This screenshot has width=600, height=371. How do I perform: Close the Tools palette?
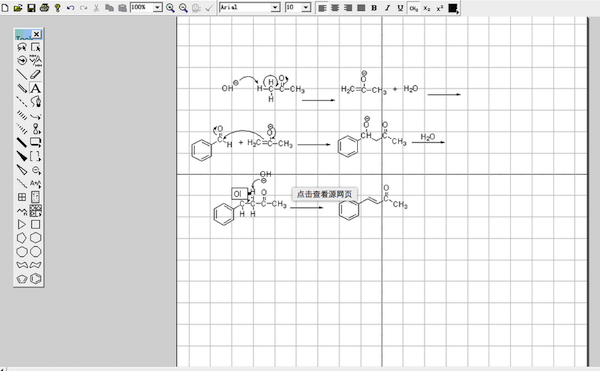pos(36,34)
